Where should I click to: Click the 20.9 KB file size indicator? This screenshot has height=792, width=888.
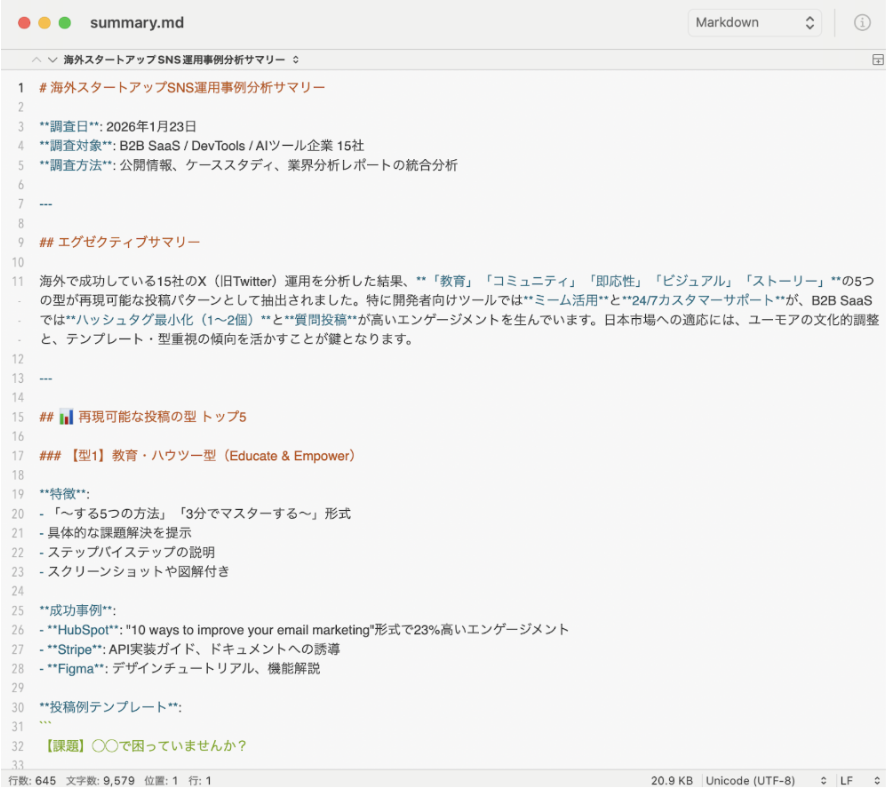672,780
